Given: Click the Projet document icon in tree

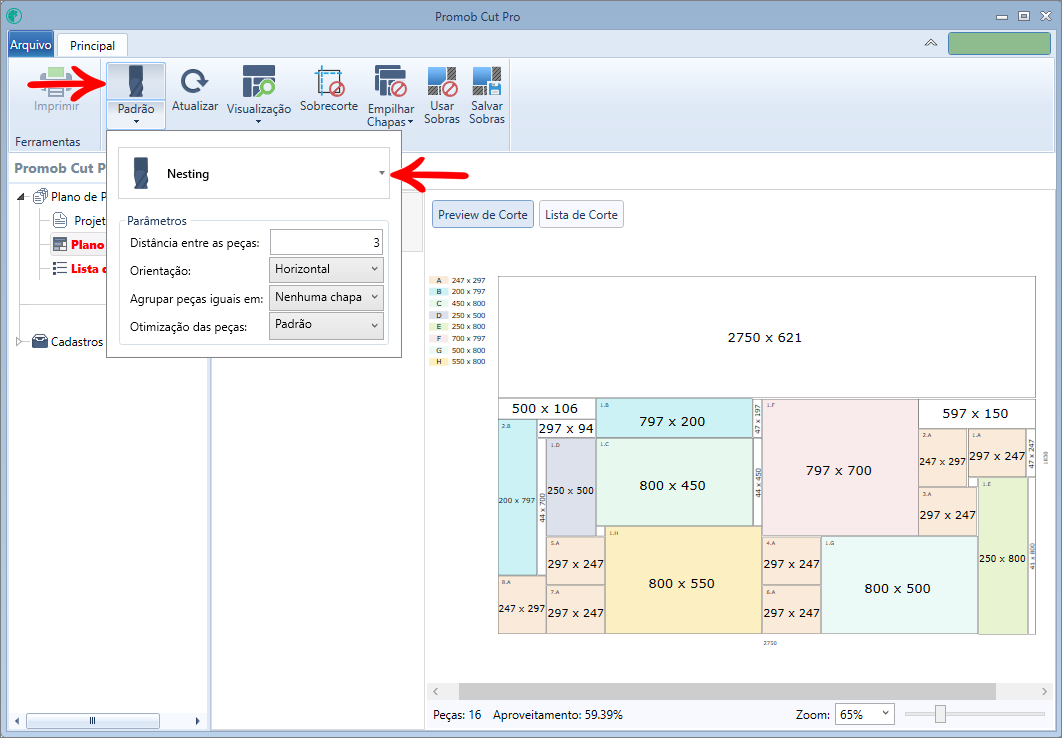Looking at the screenshot, I should tap(60, 220).
